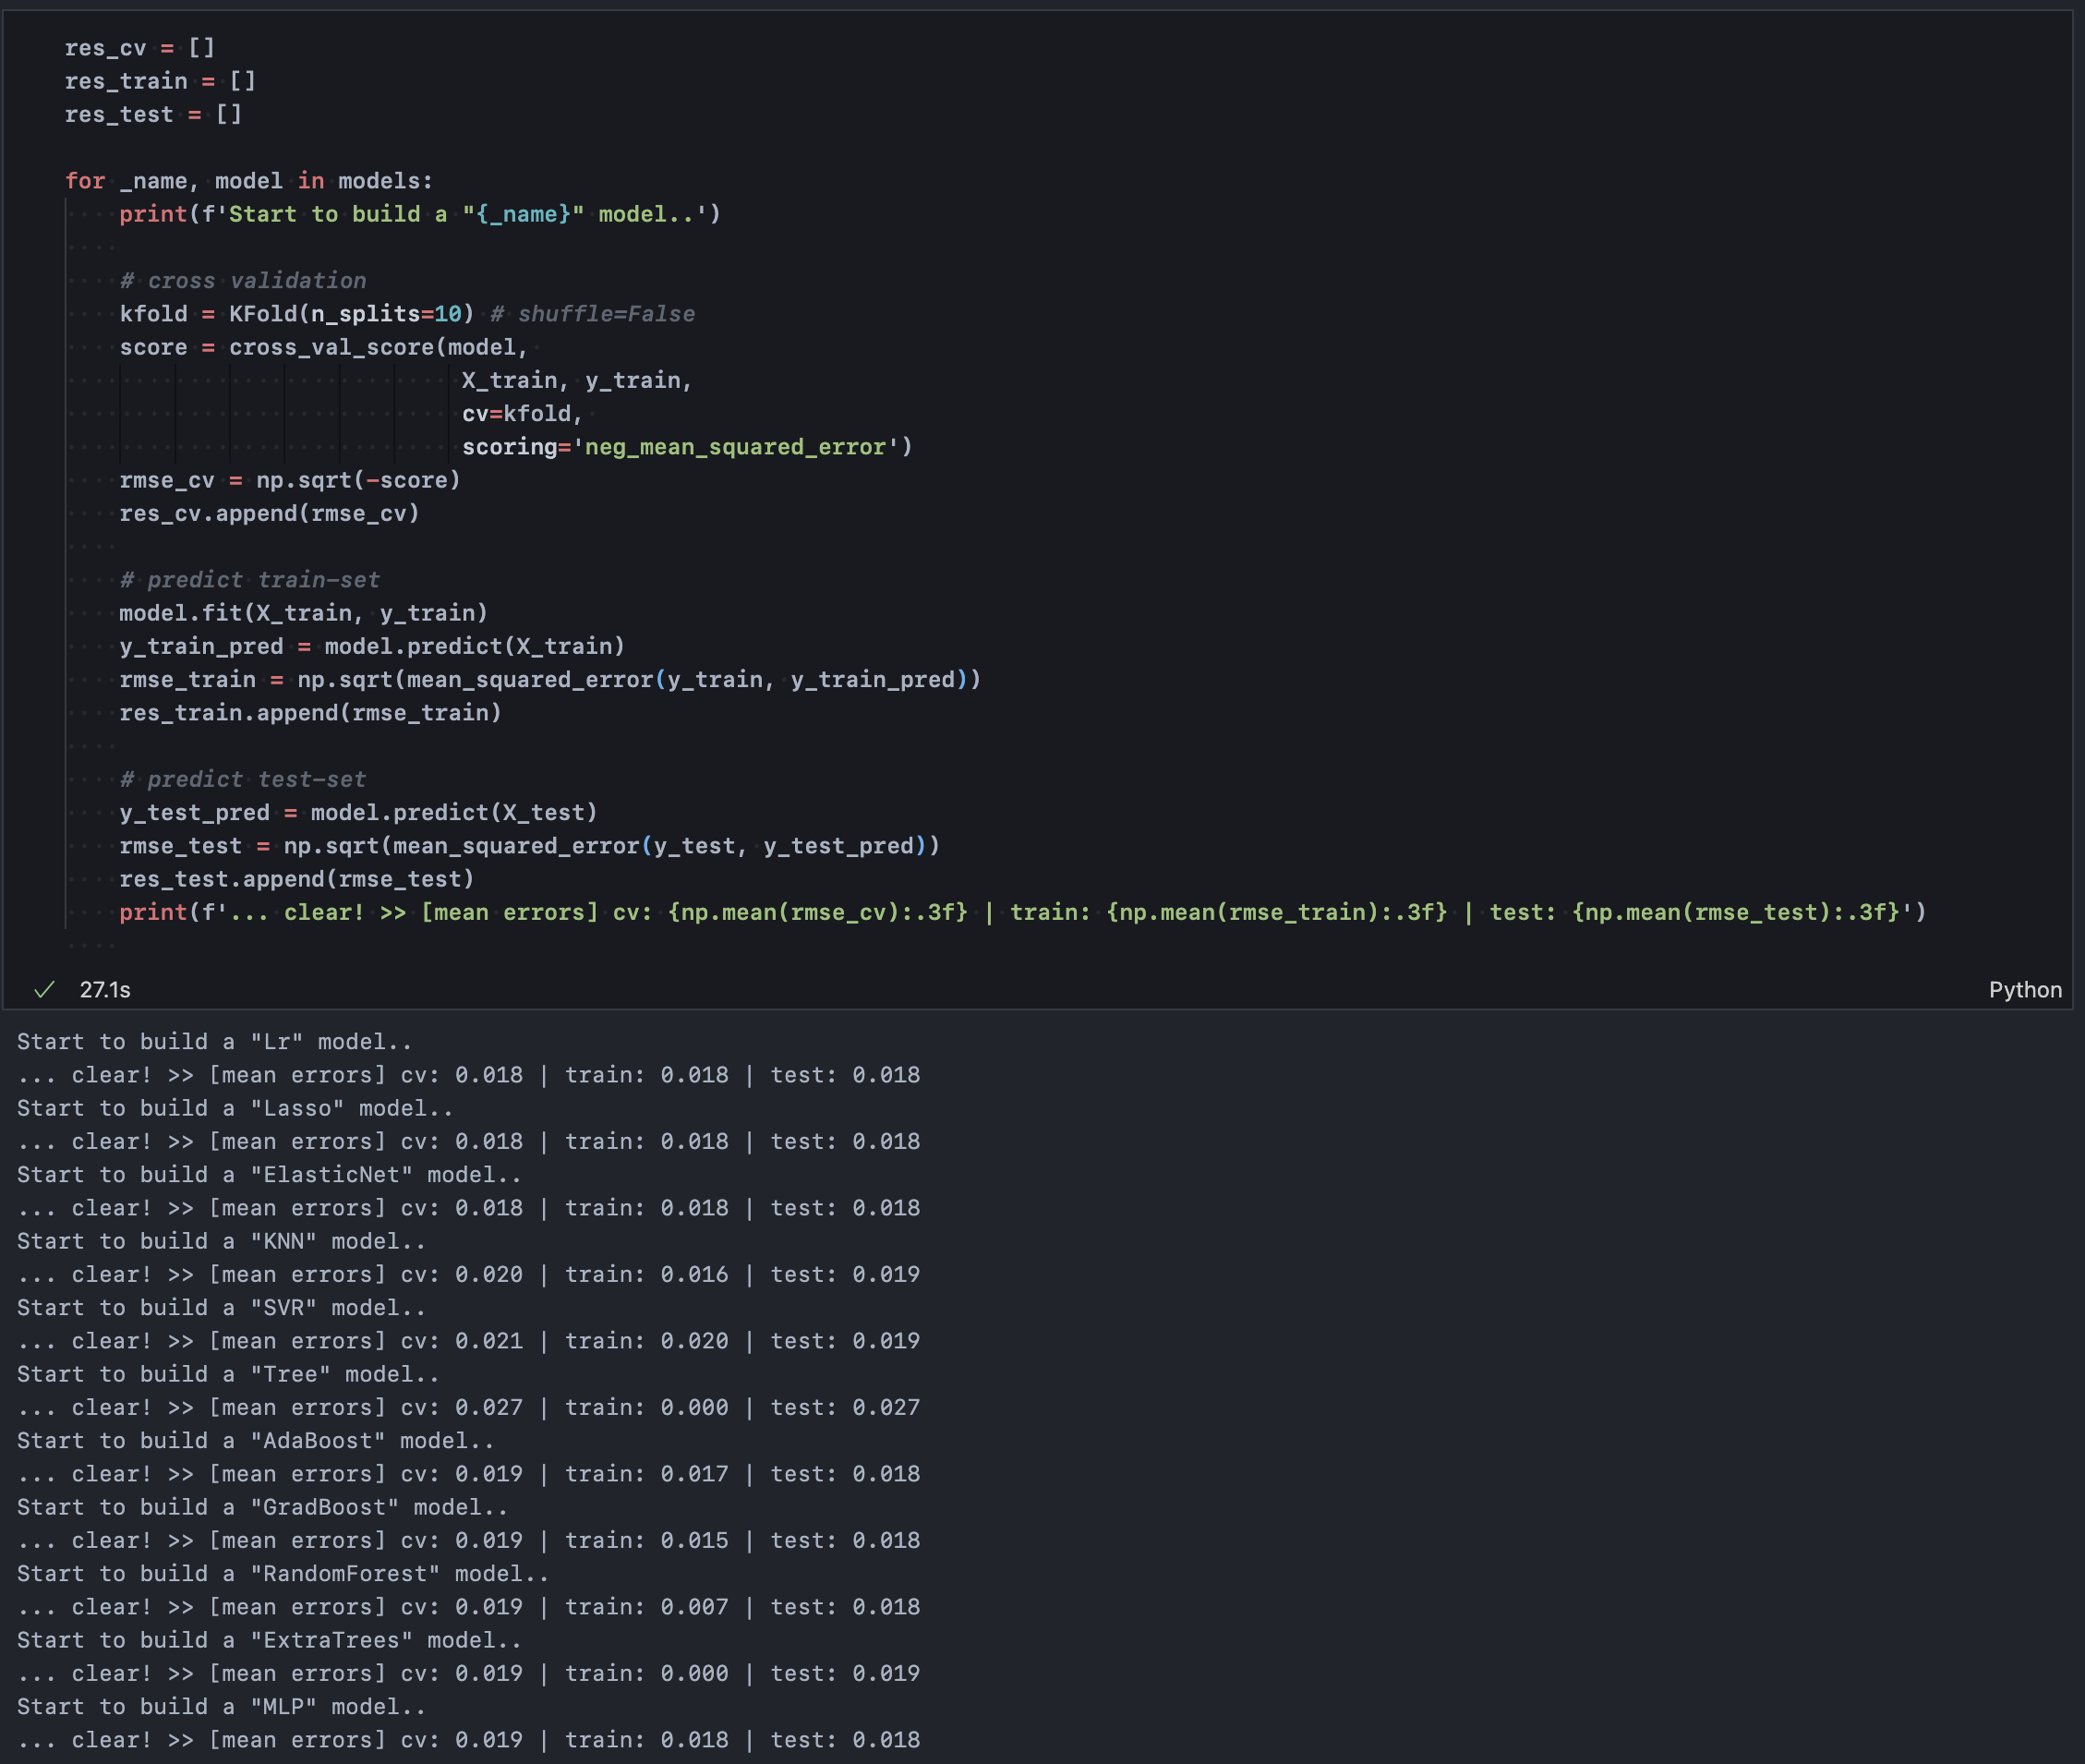The height and width of the screenshot is (1764, 2085).
Task: Click output 'Start to build a "Tree" model..'
Action: coord(229,1375)
